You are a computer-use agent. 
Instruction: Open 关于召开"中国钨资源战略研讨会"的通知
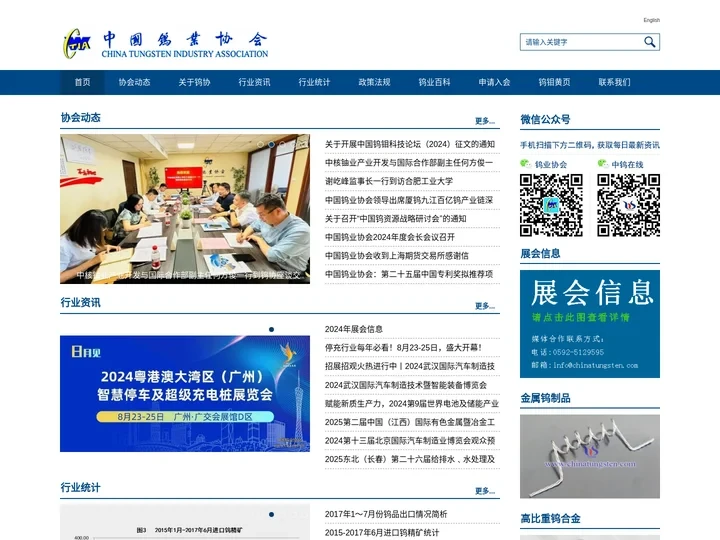(x=395, y=219)
